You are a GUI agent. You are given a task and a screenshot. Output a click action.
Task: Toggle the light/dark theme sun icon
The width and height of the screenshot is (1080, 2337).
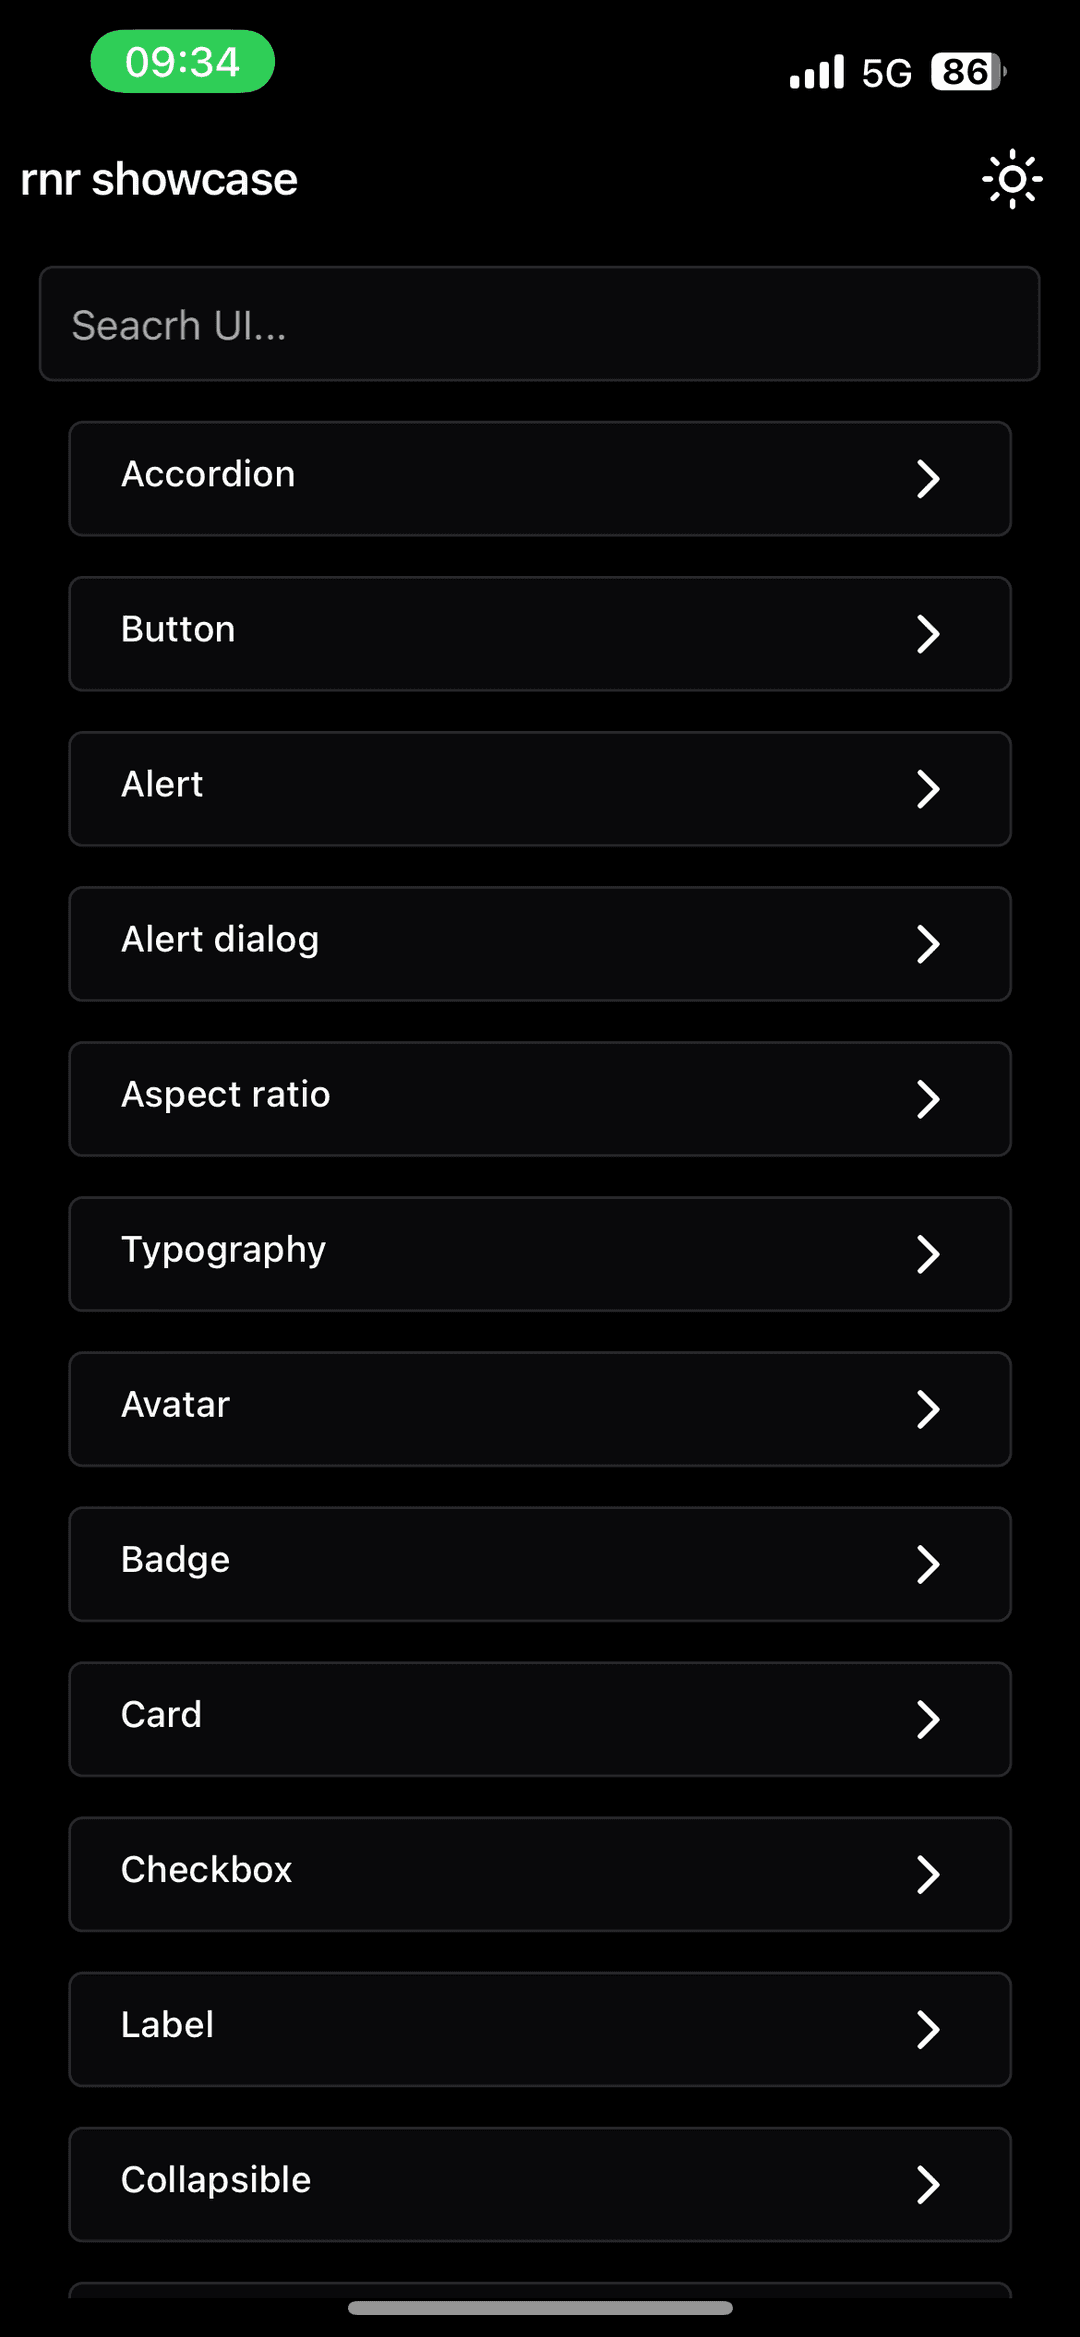[1012, 179]
